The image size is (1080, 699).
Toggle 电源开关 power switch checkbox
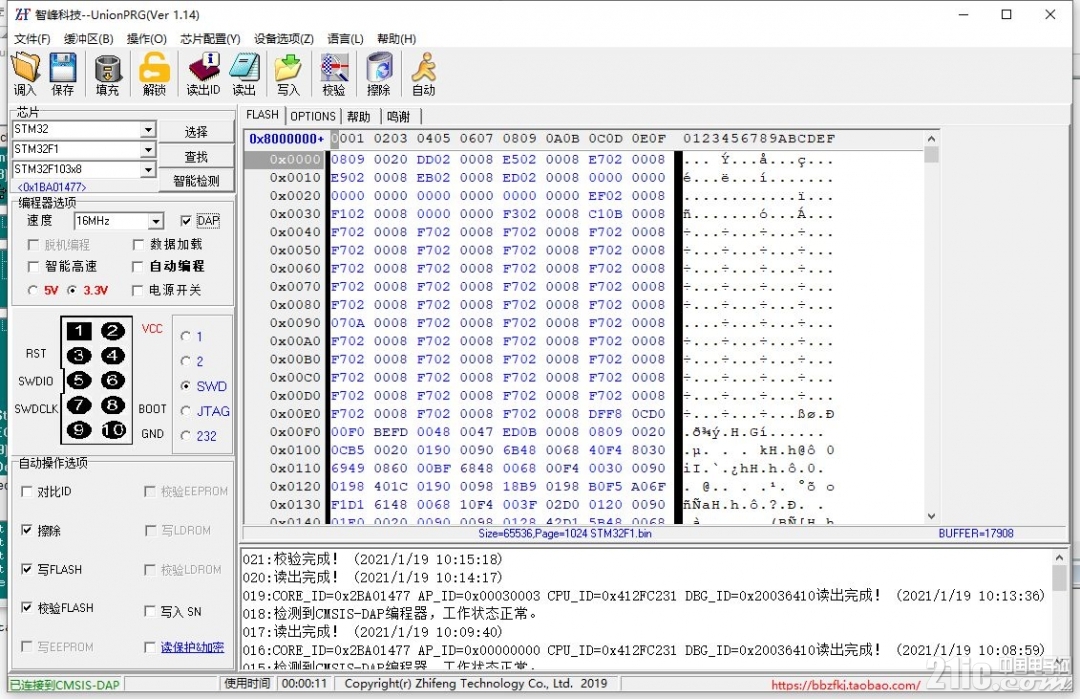pyautogui.click(x=138, y=290)
